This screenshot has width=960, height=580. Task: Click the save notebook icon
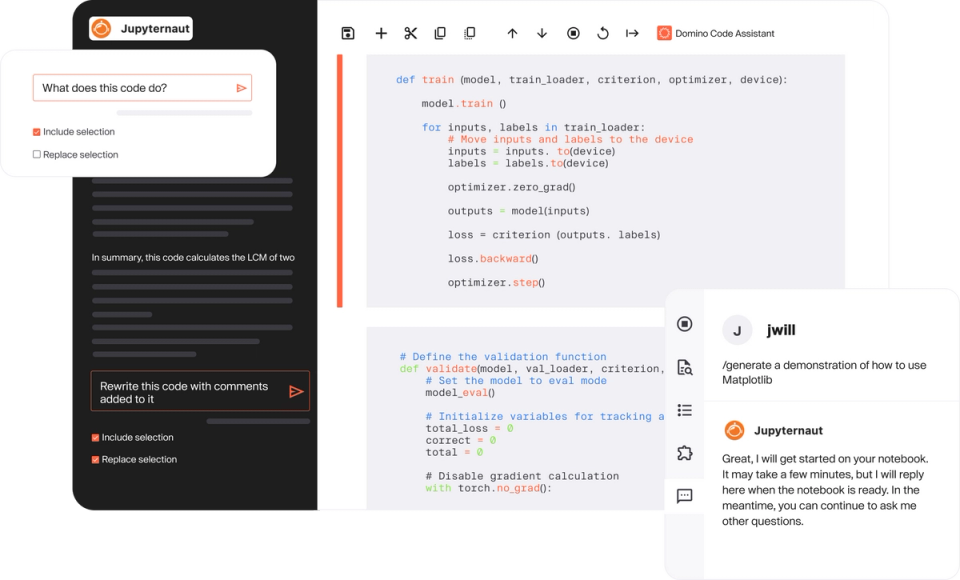click(348, 33)
